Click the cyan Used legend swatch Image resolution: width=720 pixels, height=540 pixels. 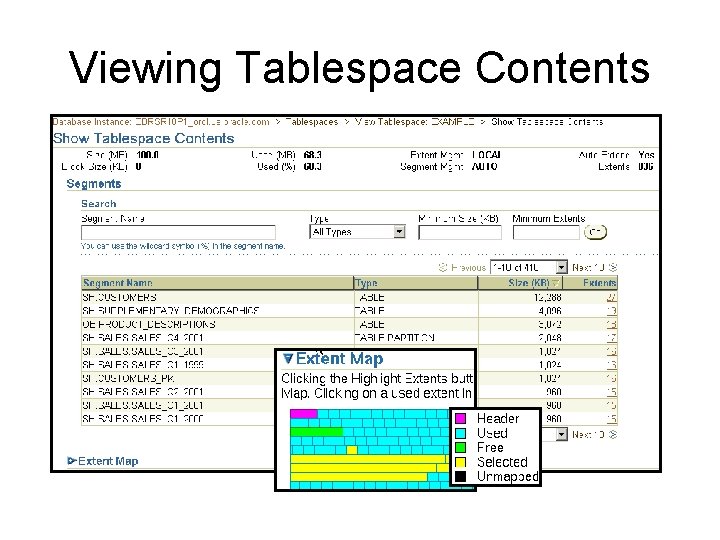(460, 433)
